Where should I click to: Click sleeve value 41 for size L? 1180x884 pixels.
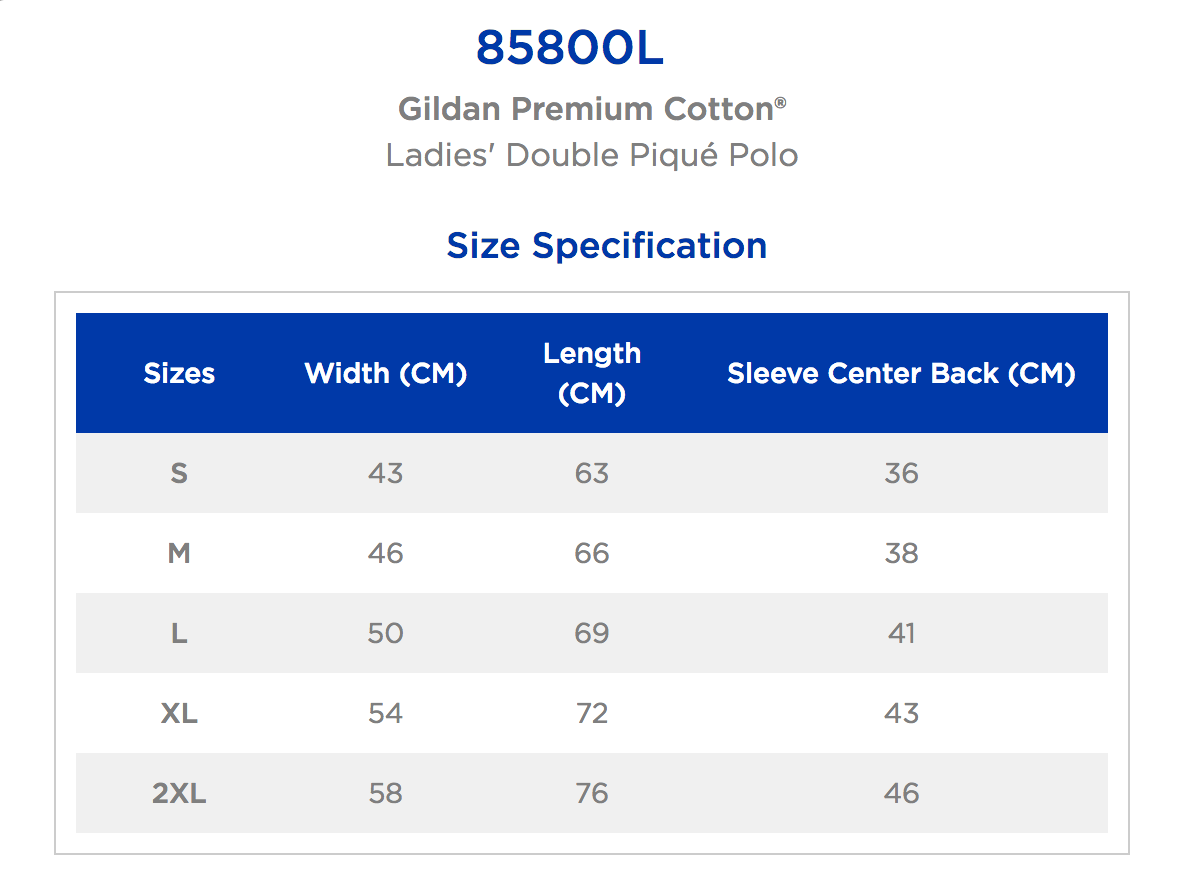click(x=901, y=633)
